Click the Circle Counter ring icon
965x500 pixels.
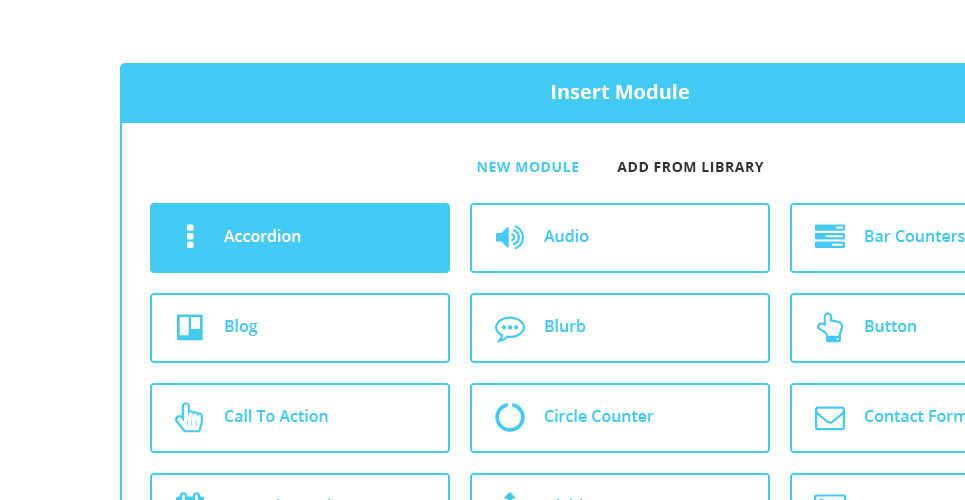[x=510, y=417]
